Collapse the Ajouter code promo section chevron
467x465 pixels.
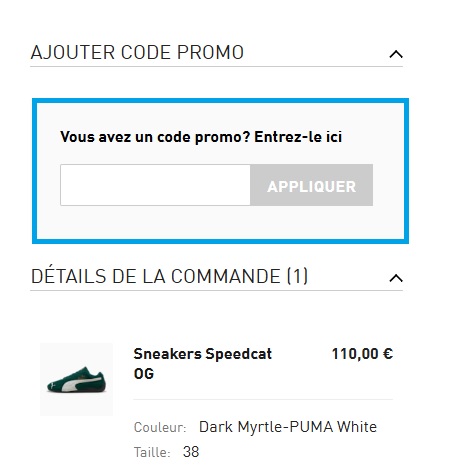click(396, 54)
